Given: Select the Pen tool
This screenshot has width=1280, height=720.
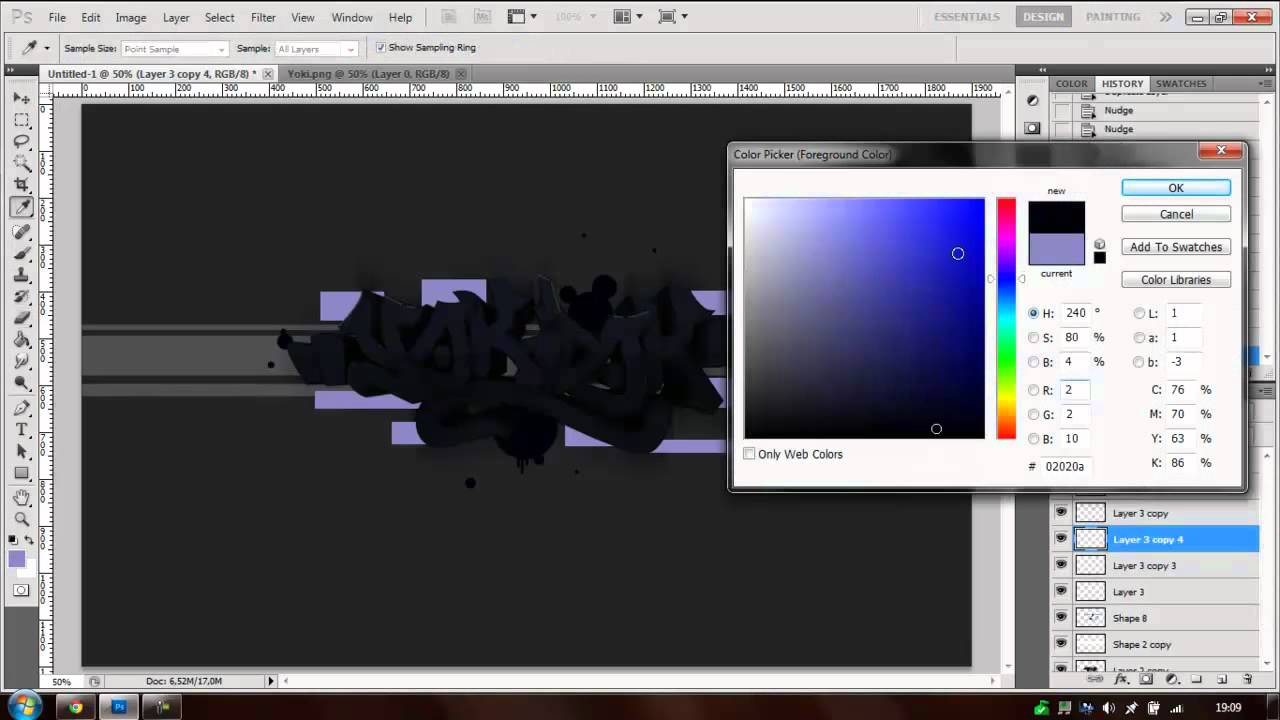Looking at the screenshot, I should 21,408.
